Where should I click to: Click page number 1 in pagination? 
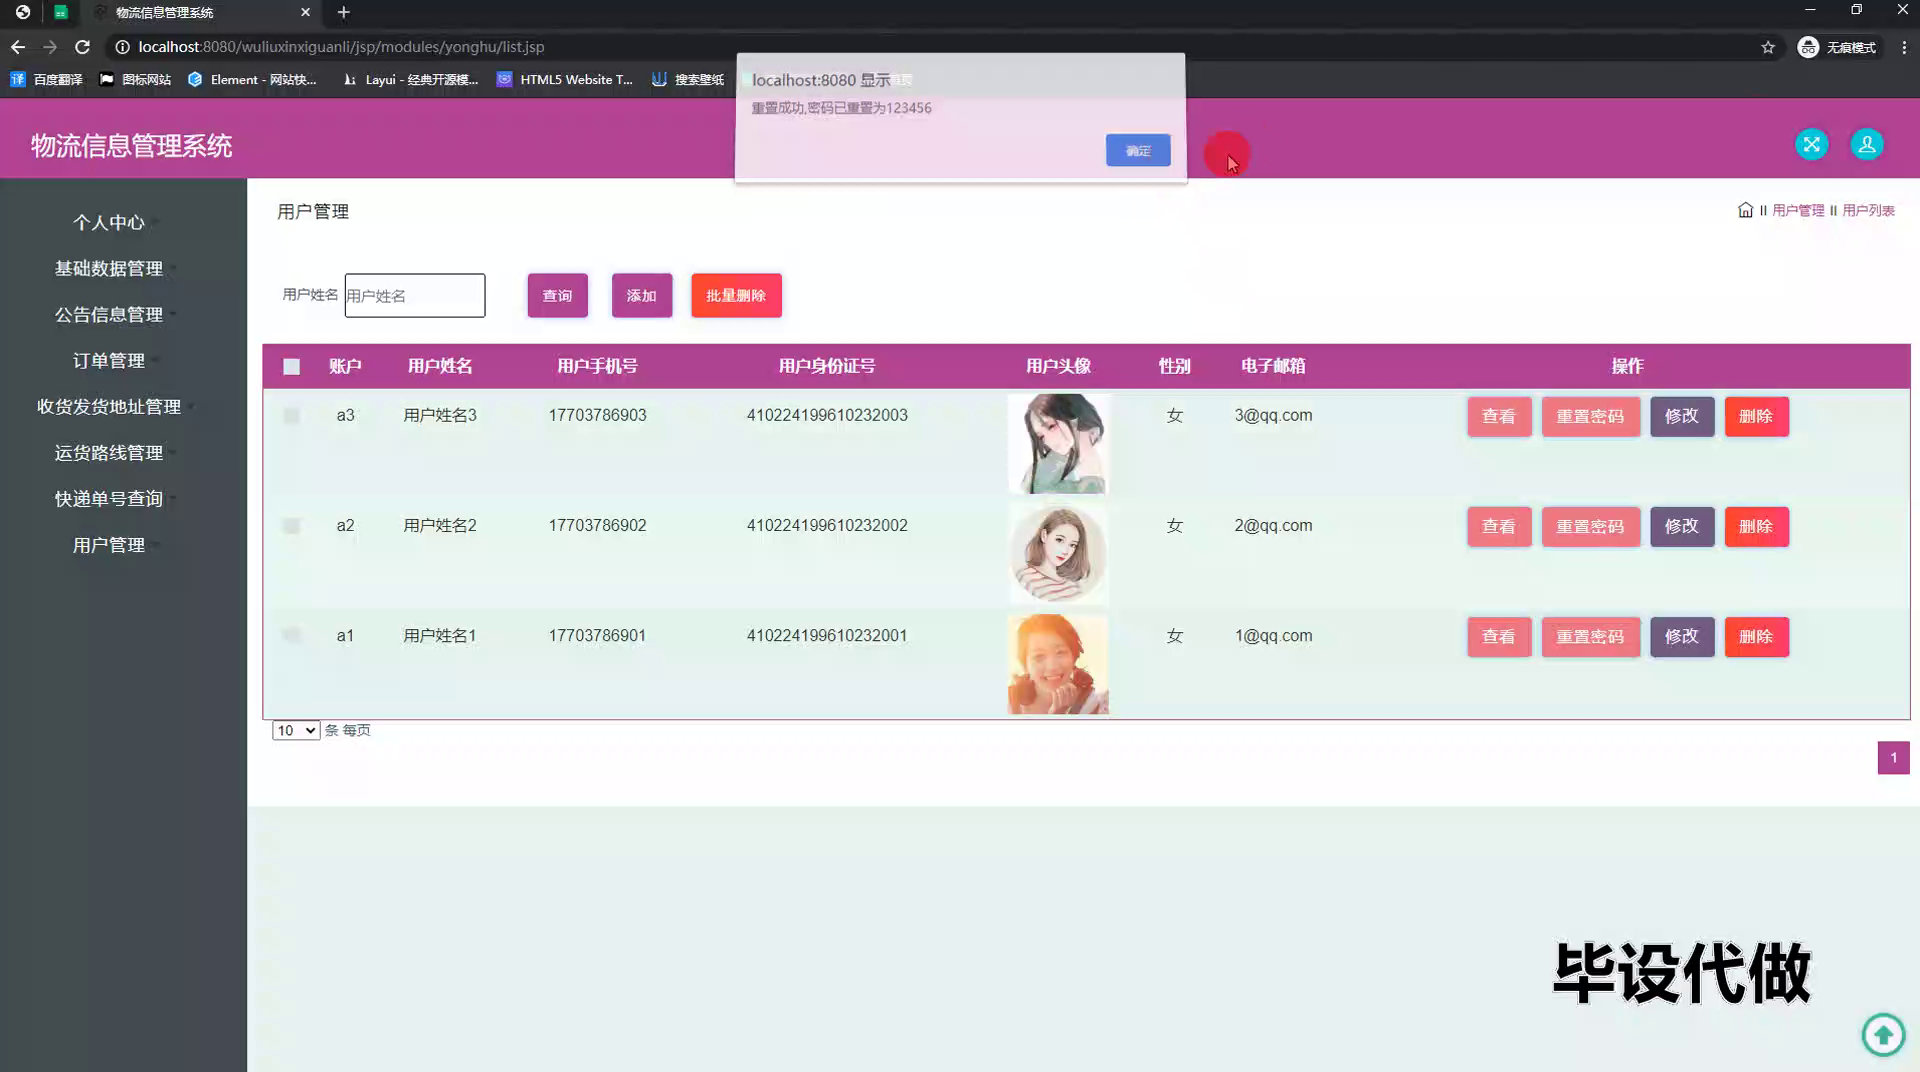point(1893,757)
